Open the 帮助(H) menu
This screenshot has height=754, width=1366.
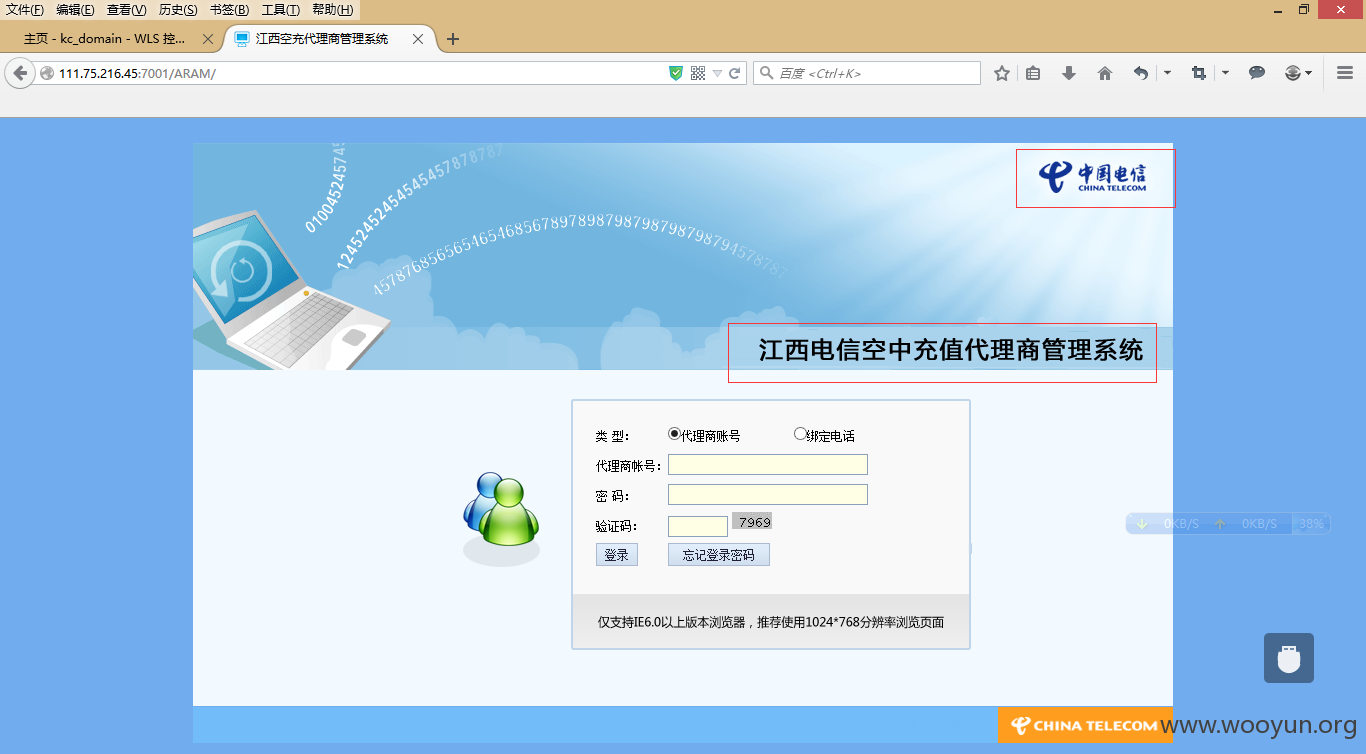coord(332,10)
